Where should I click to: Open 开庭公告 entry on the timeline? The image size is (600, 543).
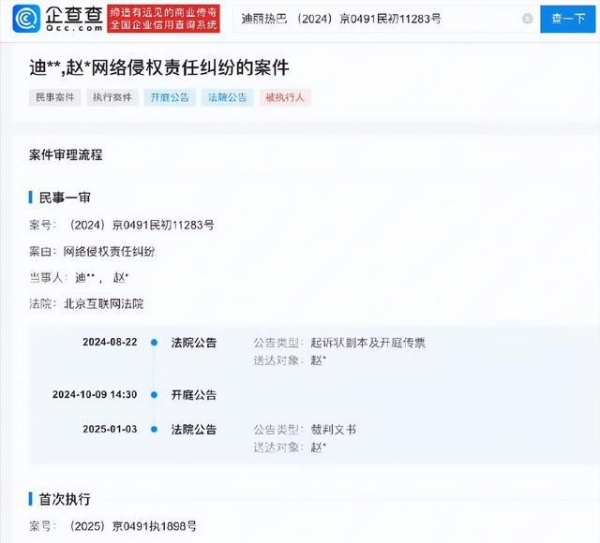coord(193,394)
